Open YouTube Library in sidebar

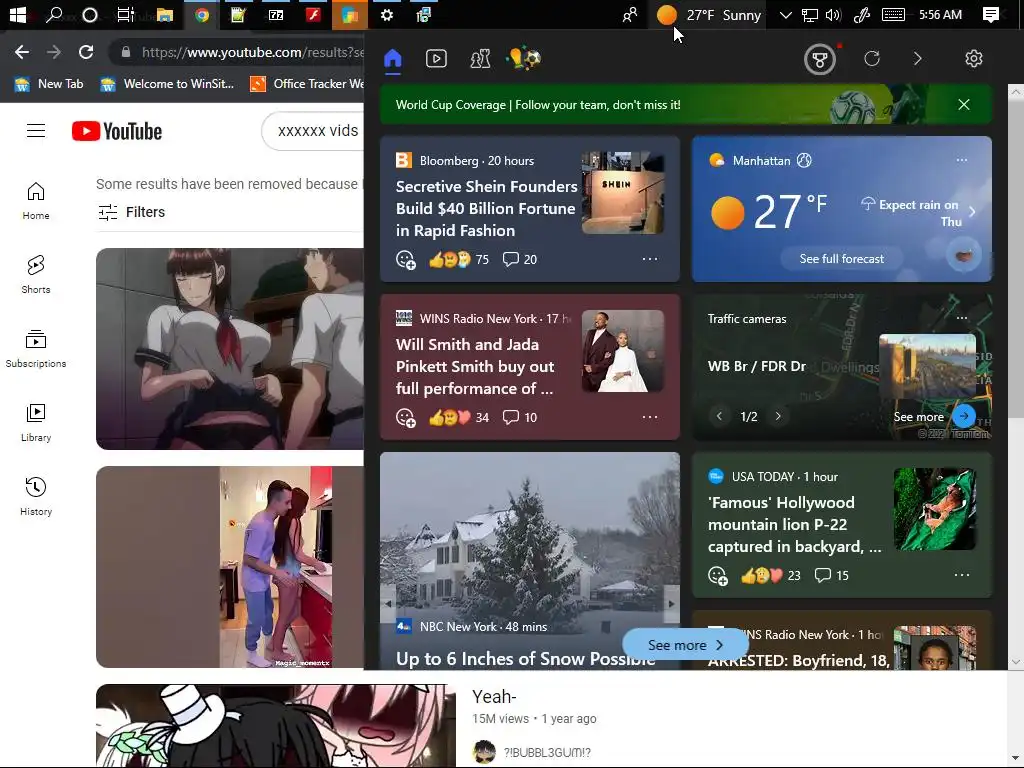coord(36,423)
